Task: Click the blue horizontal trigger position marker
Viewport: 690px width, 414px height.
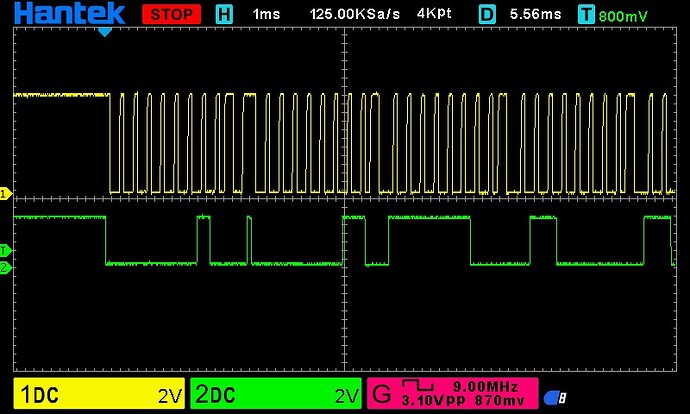Action: 105,32
